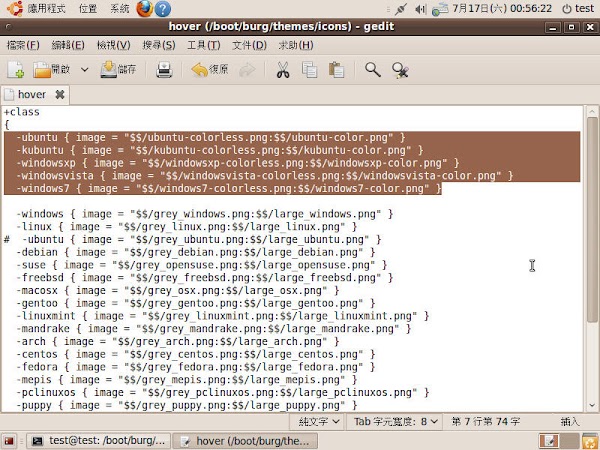Viewport: 600px width, 450px height.
Task: Click the -kubuntu highlighted line
Action: coord(220,150)
